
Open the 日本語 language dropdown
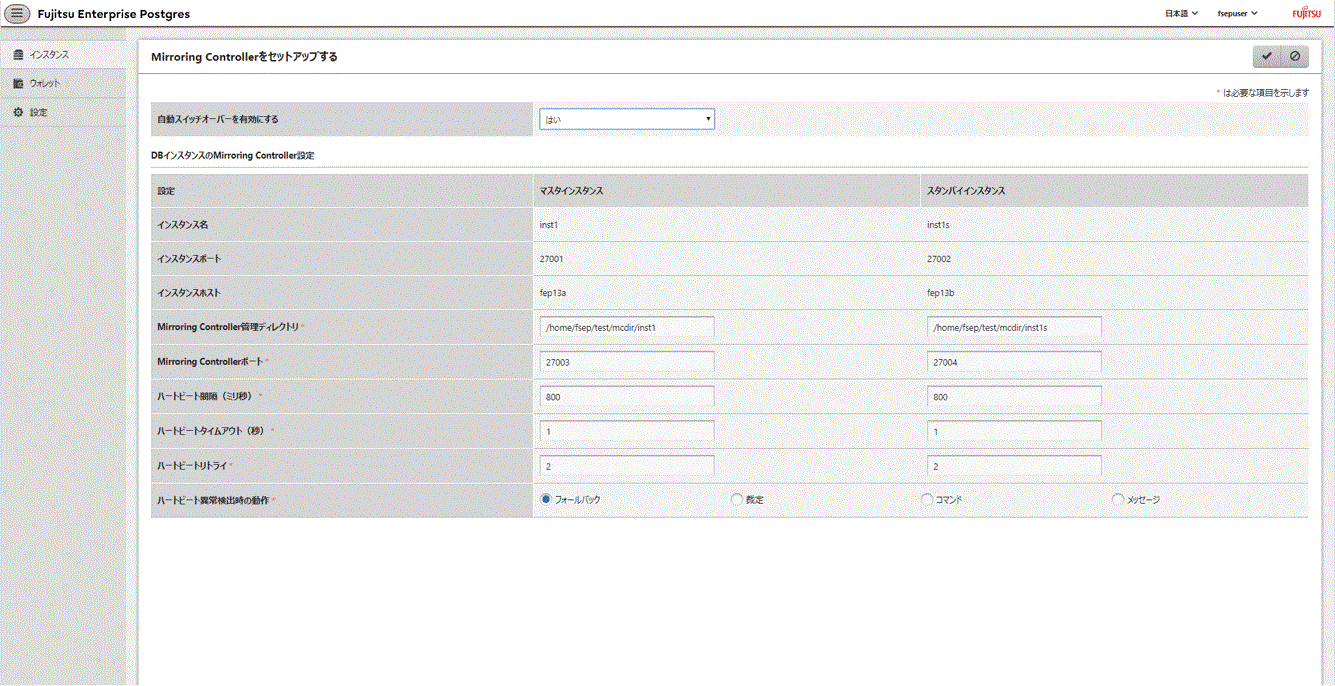(1181, 14)
